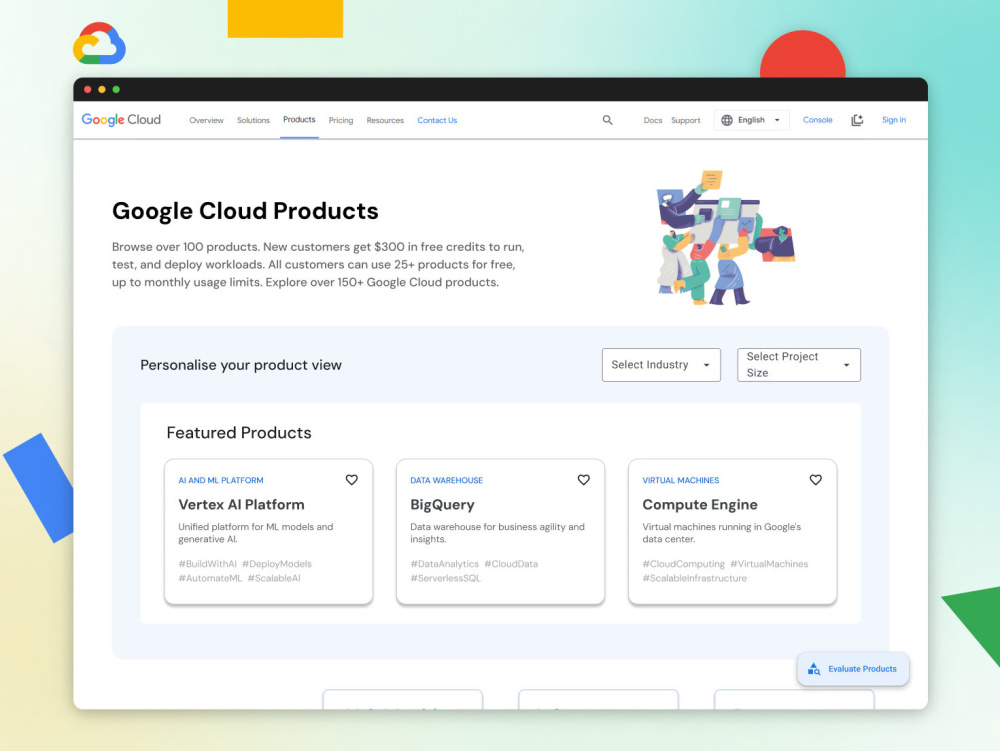Click the green maximize window dot

coord(116,89)
